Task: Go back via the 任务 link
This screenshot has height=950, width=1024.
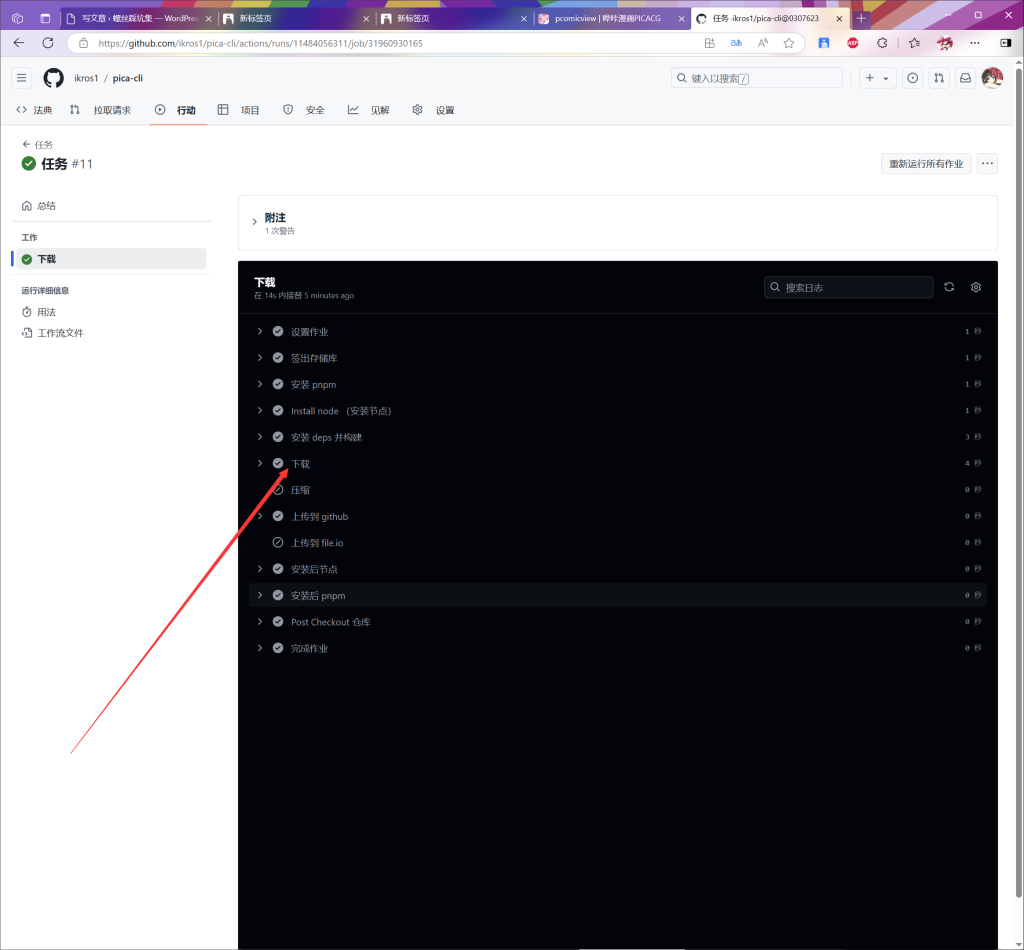Action: pos(38,144)
